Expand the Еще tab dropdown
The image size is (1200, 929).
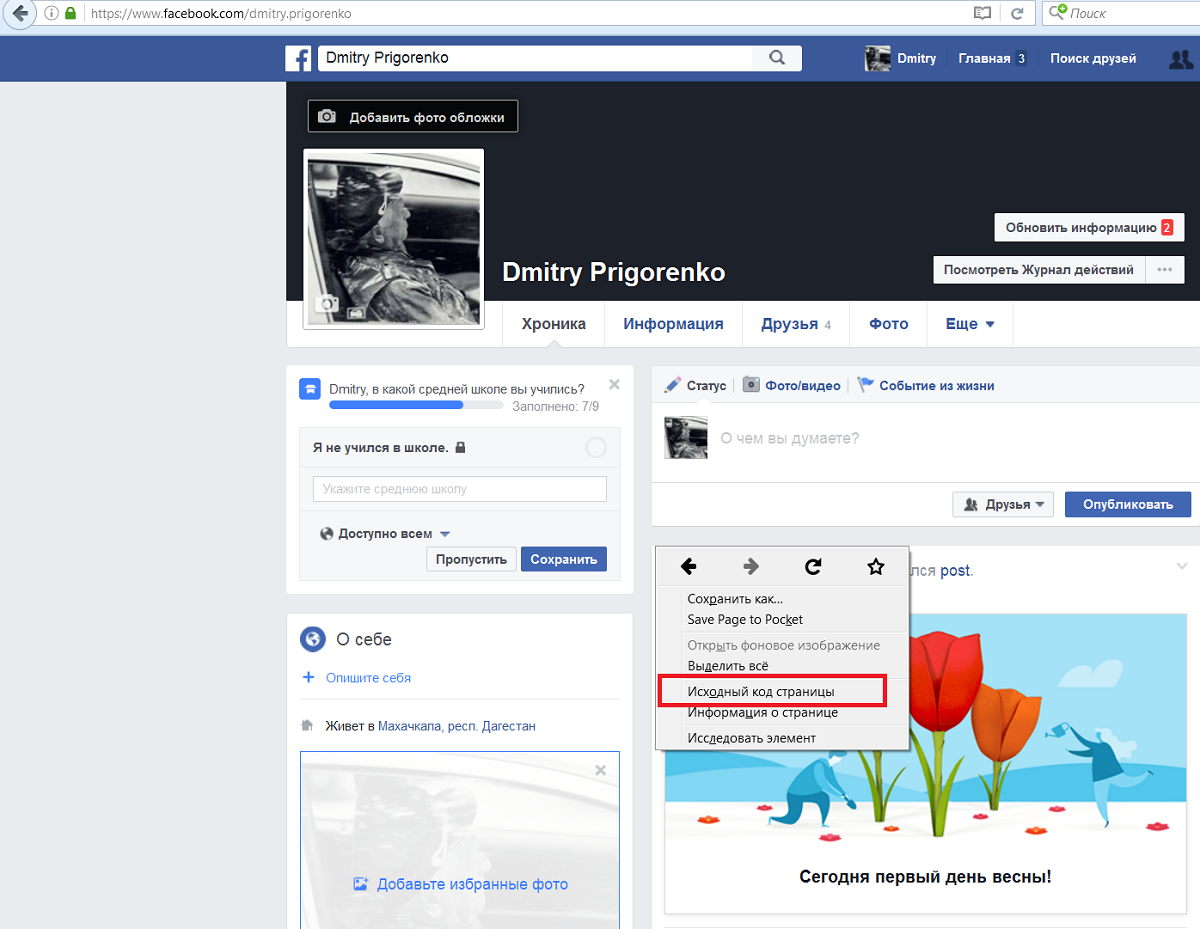pyautogui.click(x=970, y=324)
